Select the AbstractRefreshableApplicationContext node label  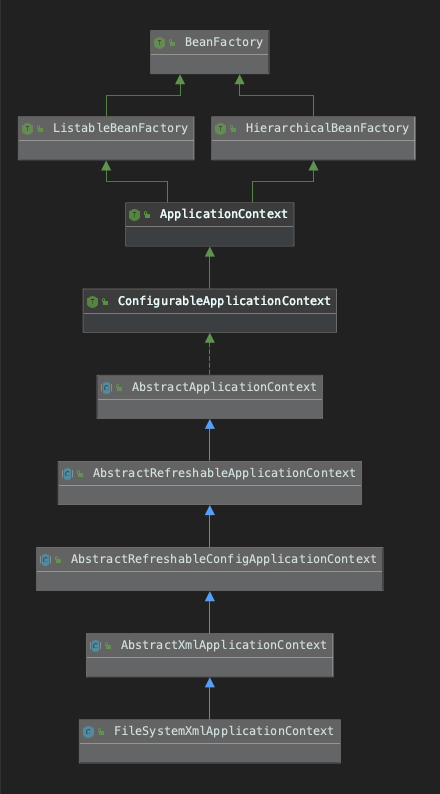click(224, 473)
